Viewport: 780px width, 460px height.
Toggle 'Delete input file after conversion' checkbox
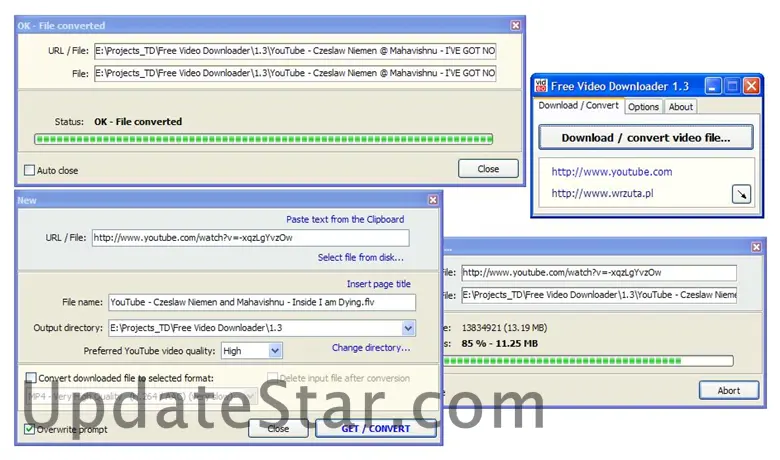(x=272, y=377)
